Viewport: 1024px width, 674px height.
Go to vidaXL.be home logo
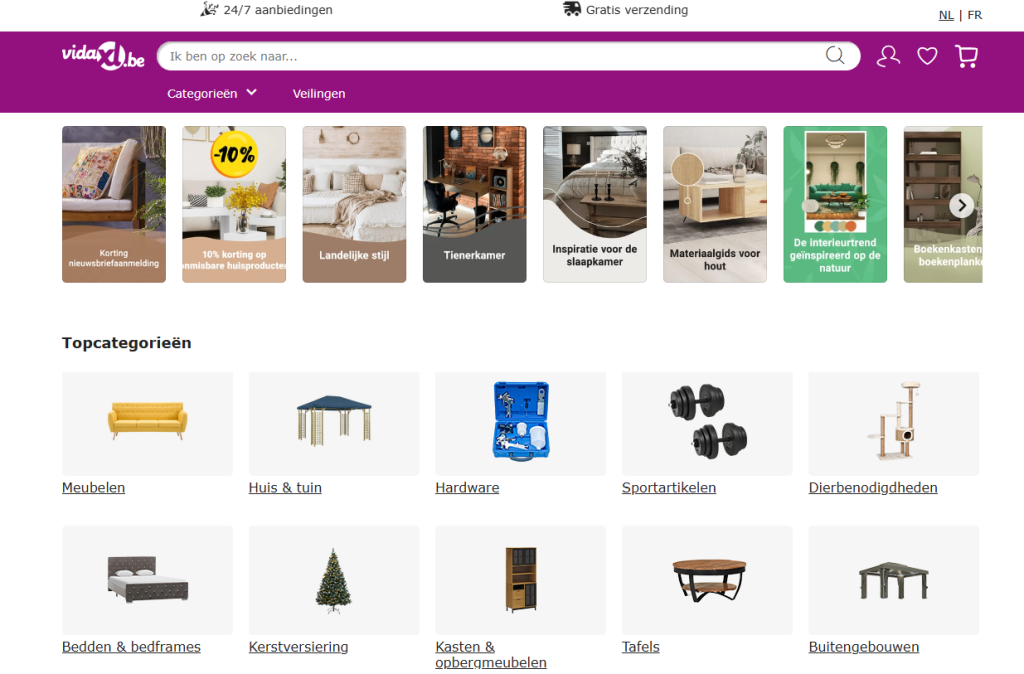[x=103, y=56]
